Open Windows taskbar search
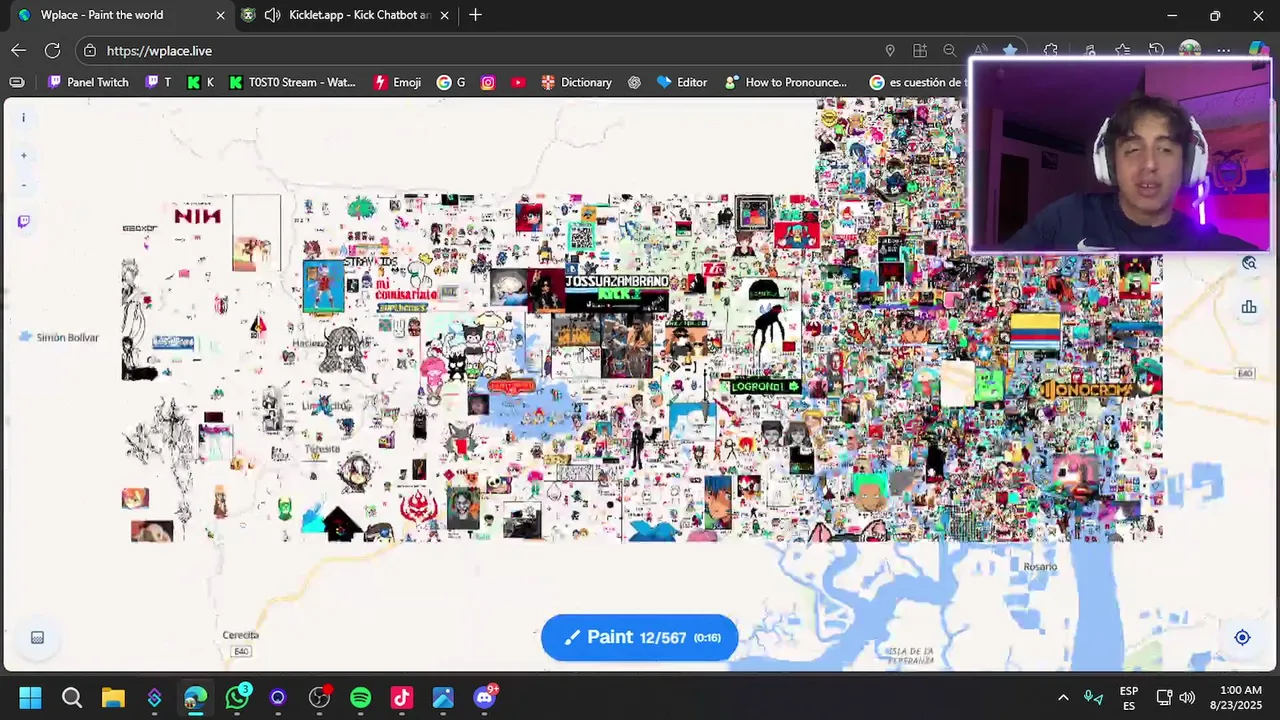The width and height of the screenshot is (1280, 720). (x=72, y=697)
